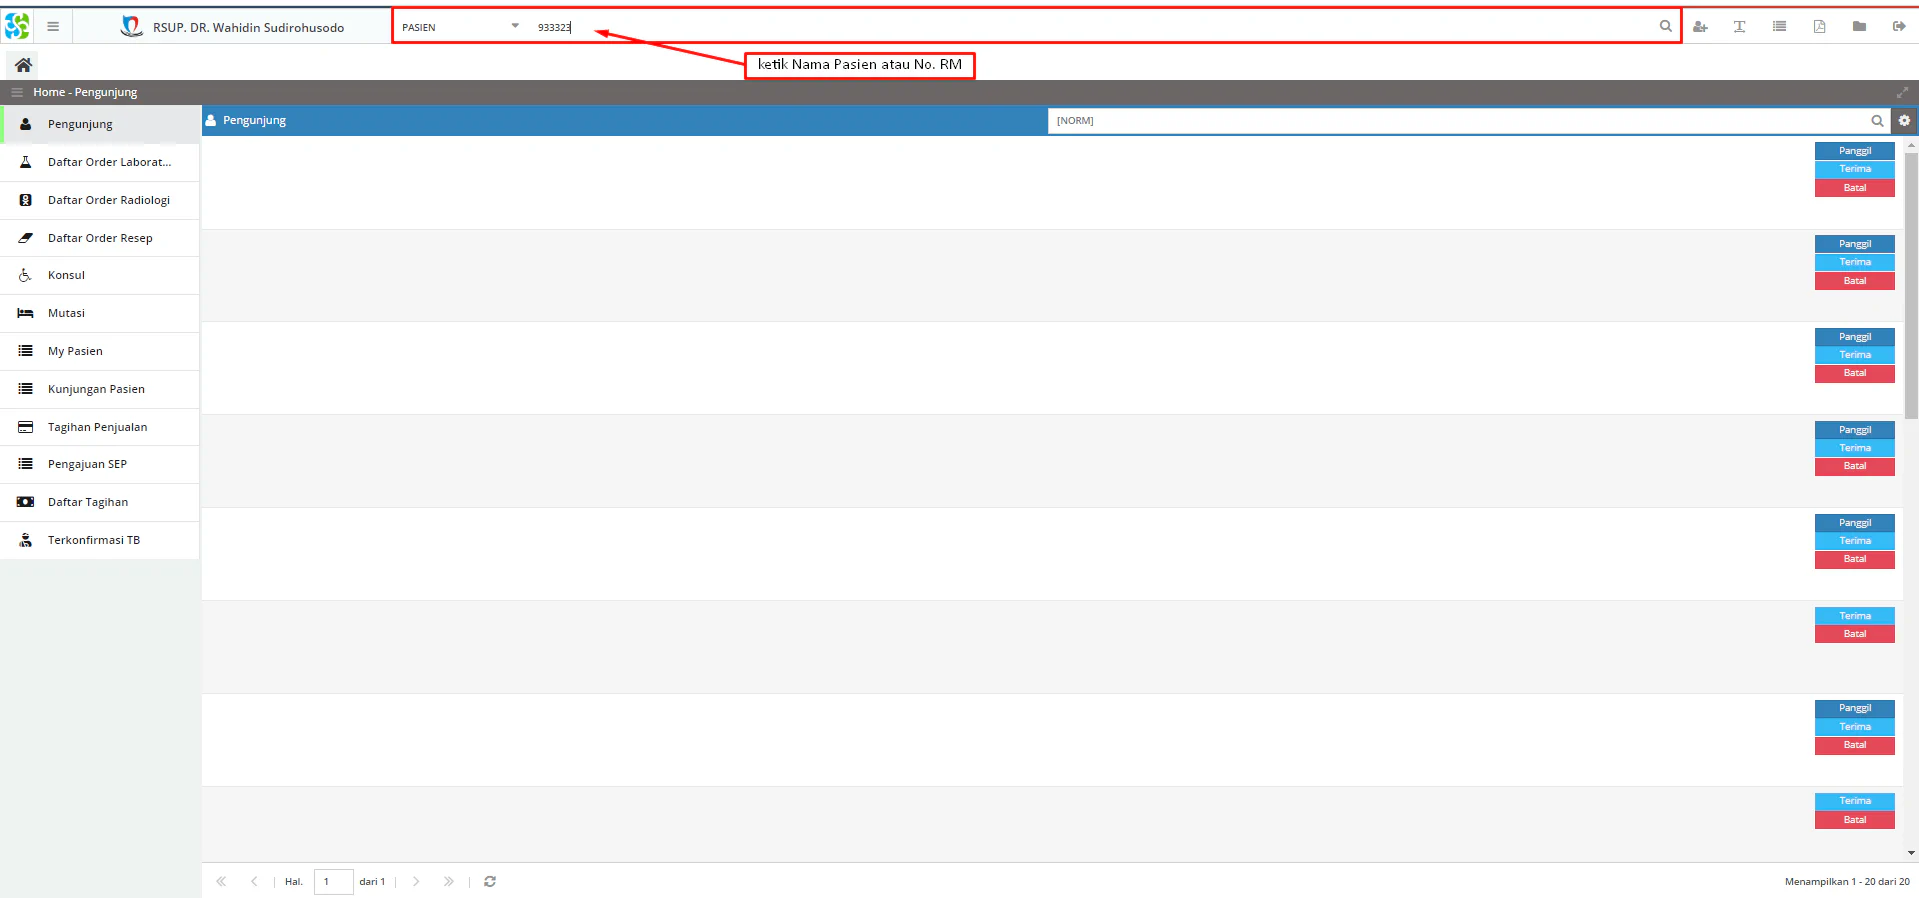This screenshot has width=1919, height=898.
Task: Open Daftar Tagihan in the sidebar
Action: pos(100,502)
